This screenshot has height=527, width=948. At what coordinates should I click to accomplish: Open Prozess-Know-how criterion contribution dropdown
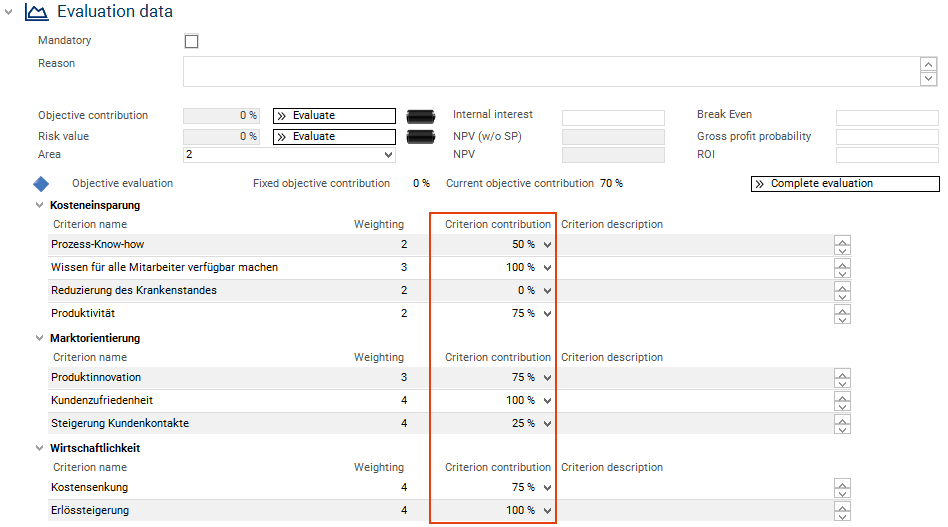click(547, 245)
